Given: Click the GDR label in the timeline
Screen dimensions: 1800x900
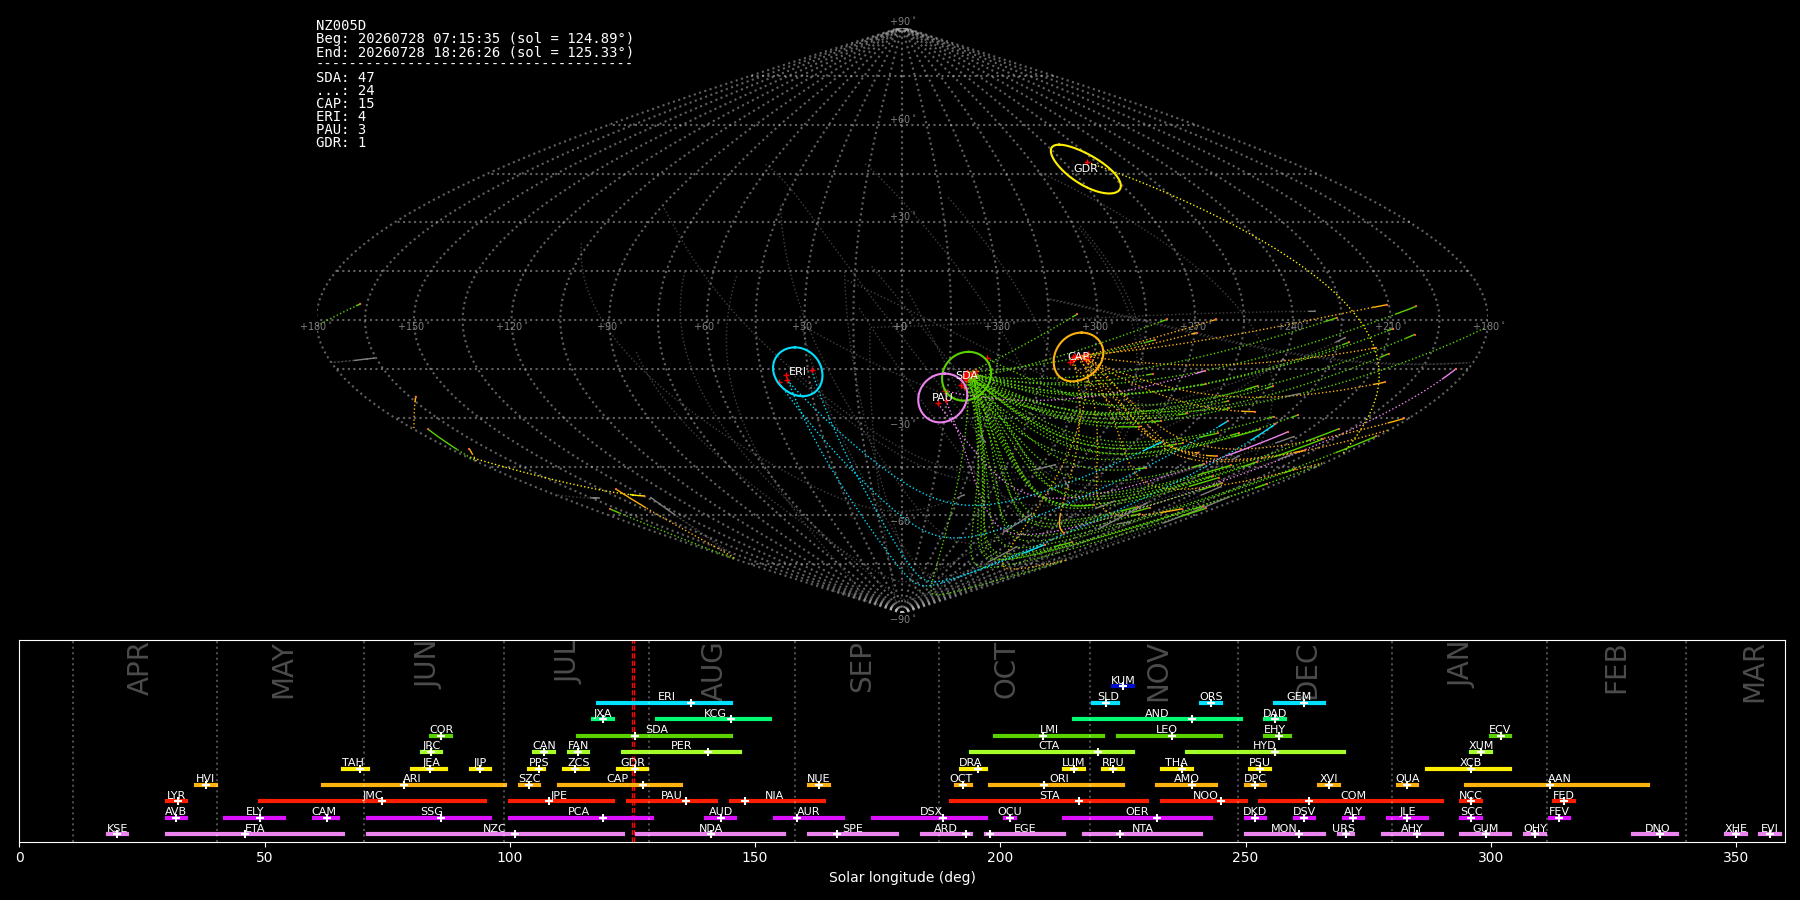Looking at the screenshot, I should 633,762.
